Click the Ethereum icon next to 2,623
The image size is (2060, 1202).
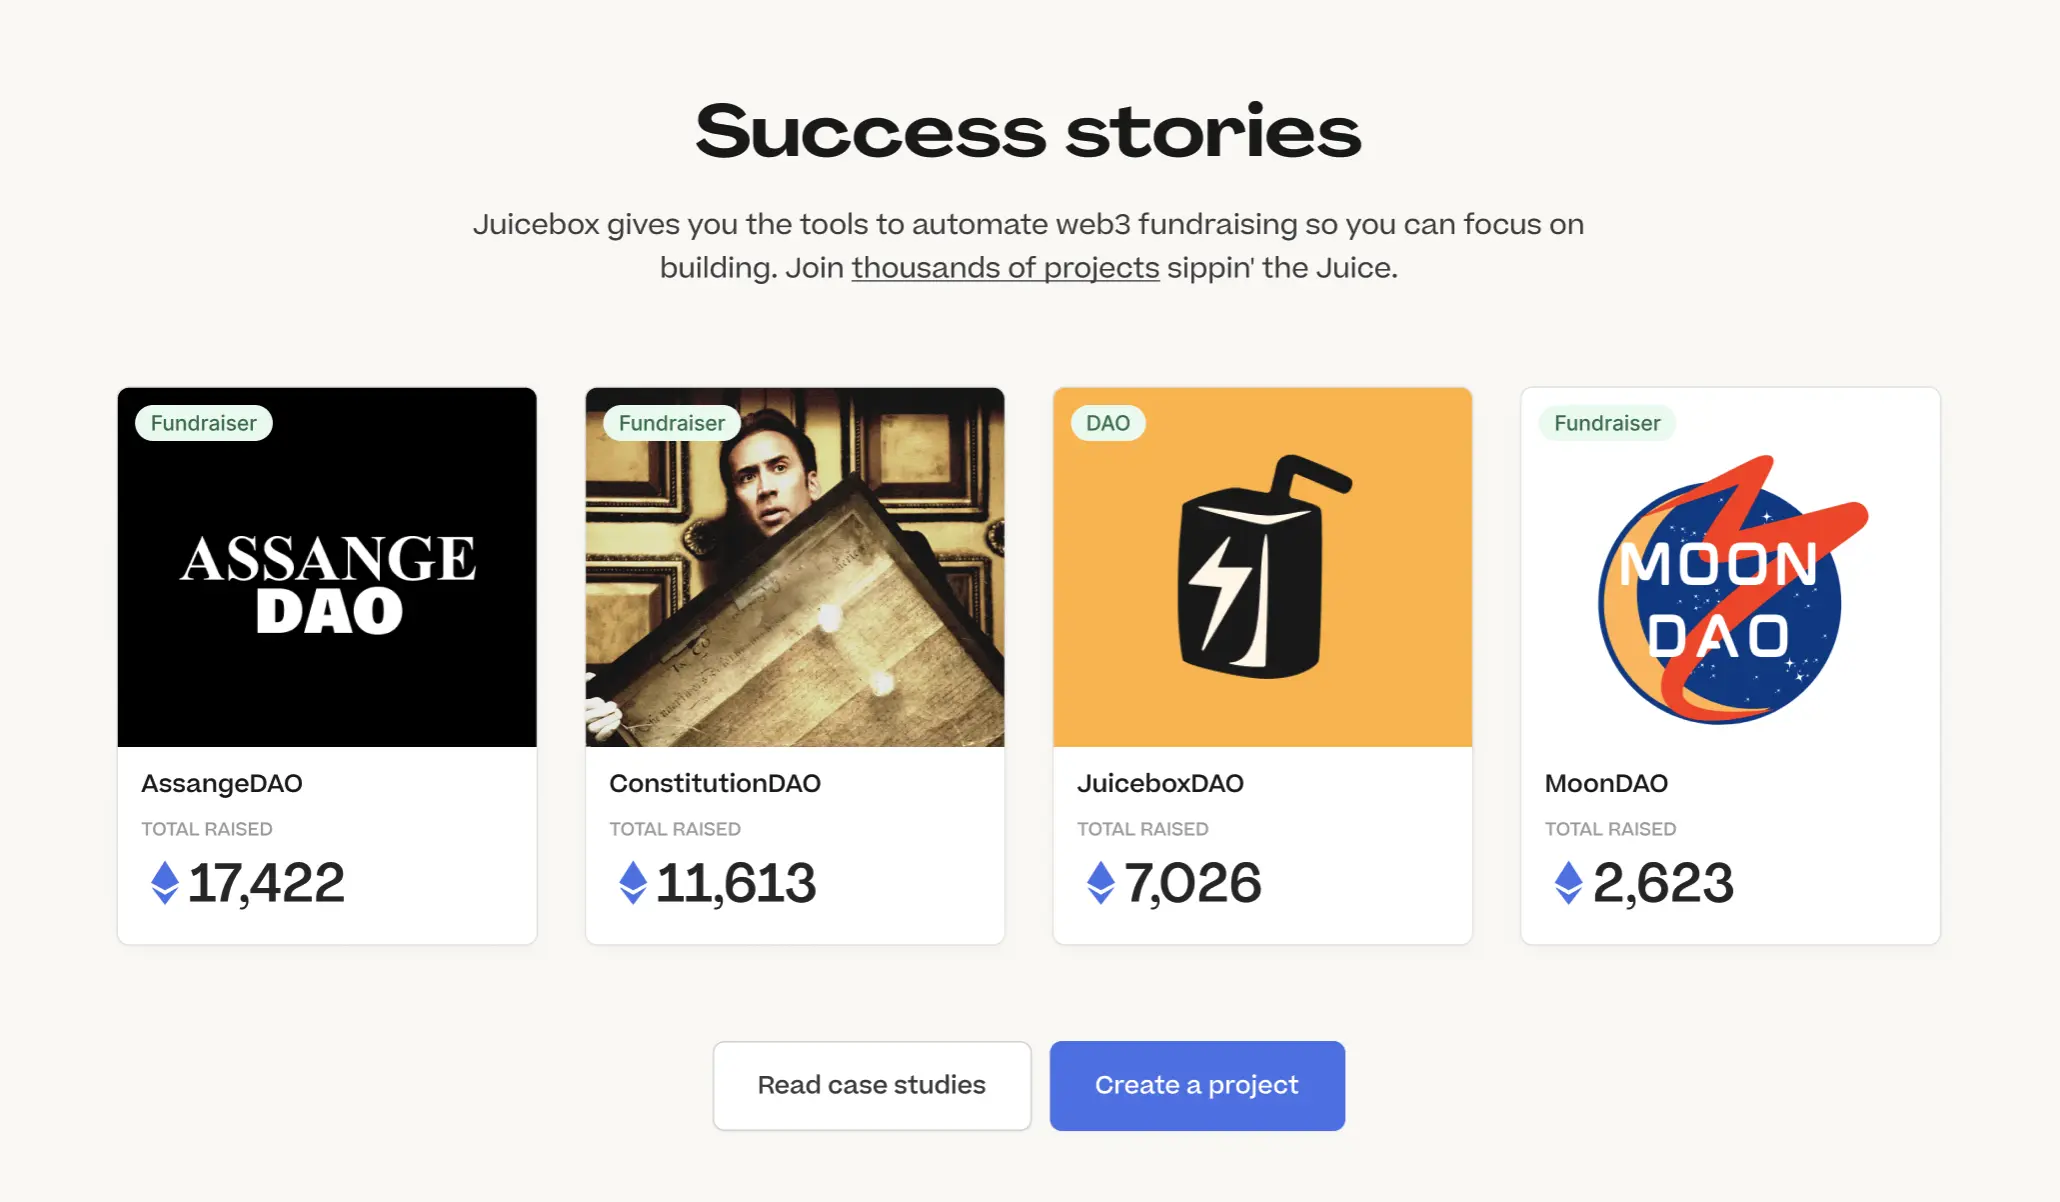[x=1567, y=881]
